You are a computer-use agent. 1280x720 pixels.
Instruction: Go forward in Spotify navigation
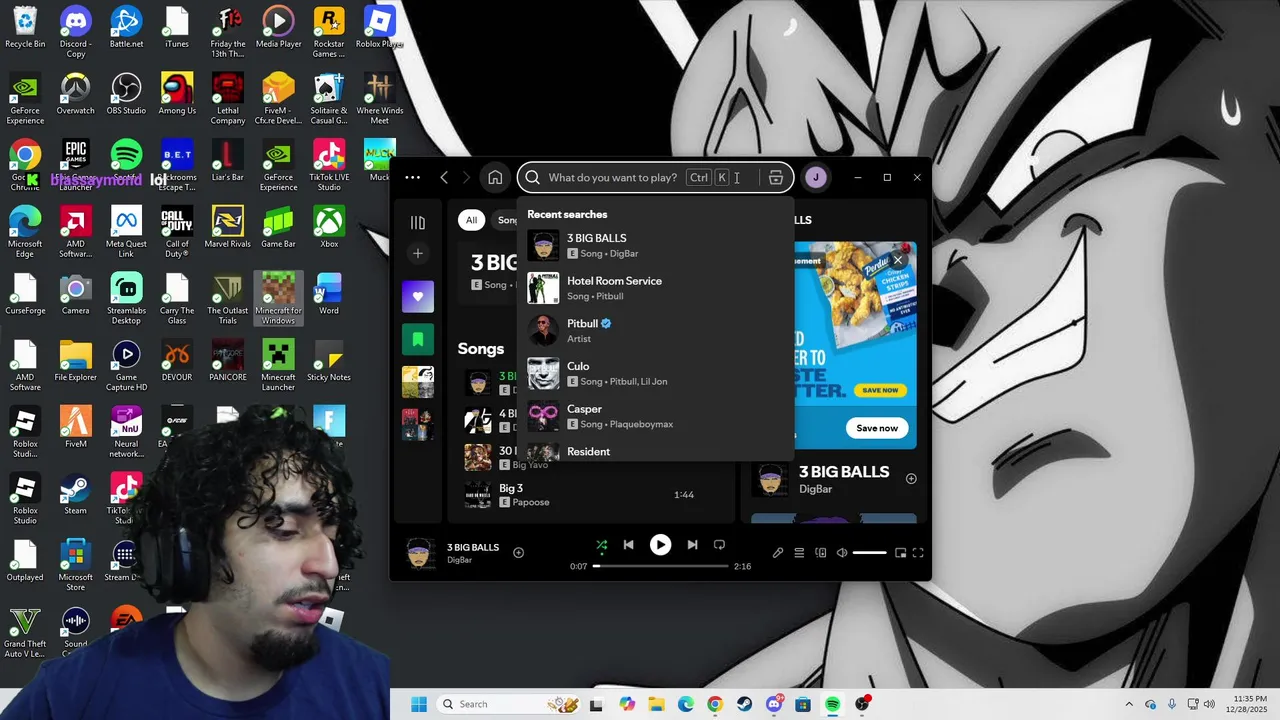coord(466,178)
